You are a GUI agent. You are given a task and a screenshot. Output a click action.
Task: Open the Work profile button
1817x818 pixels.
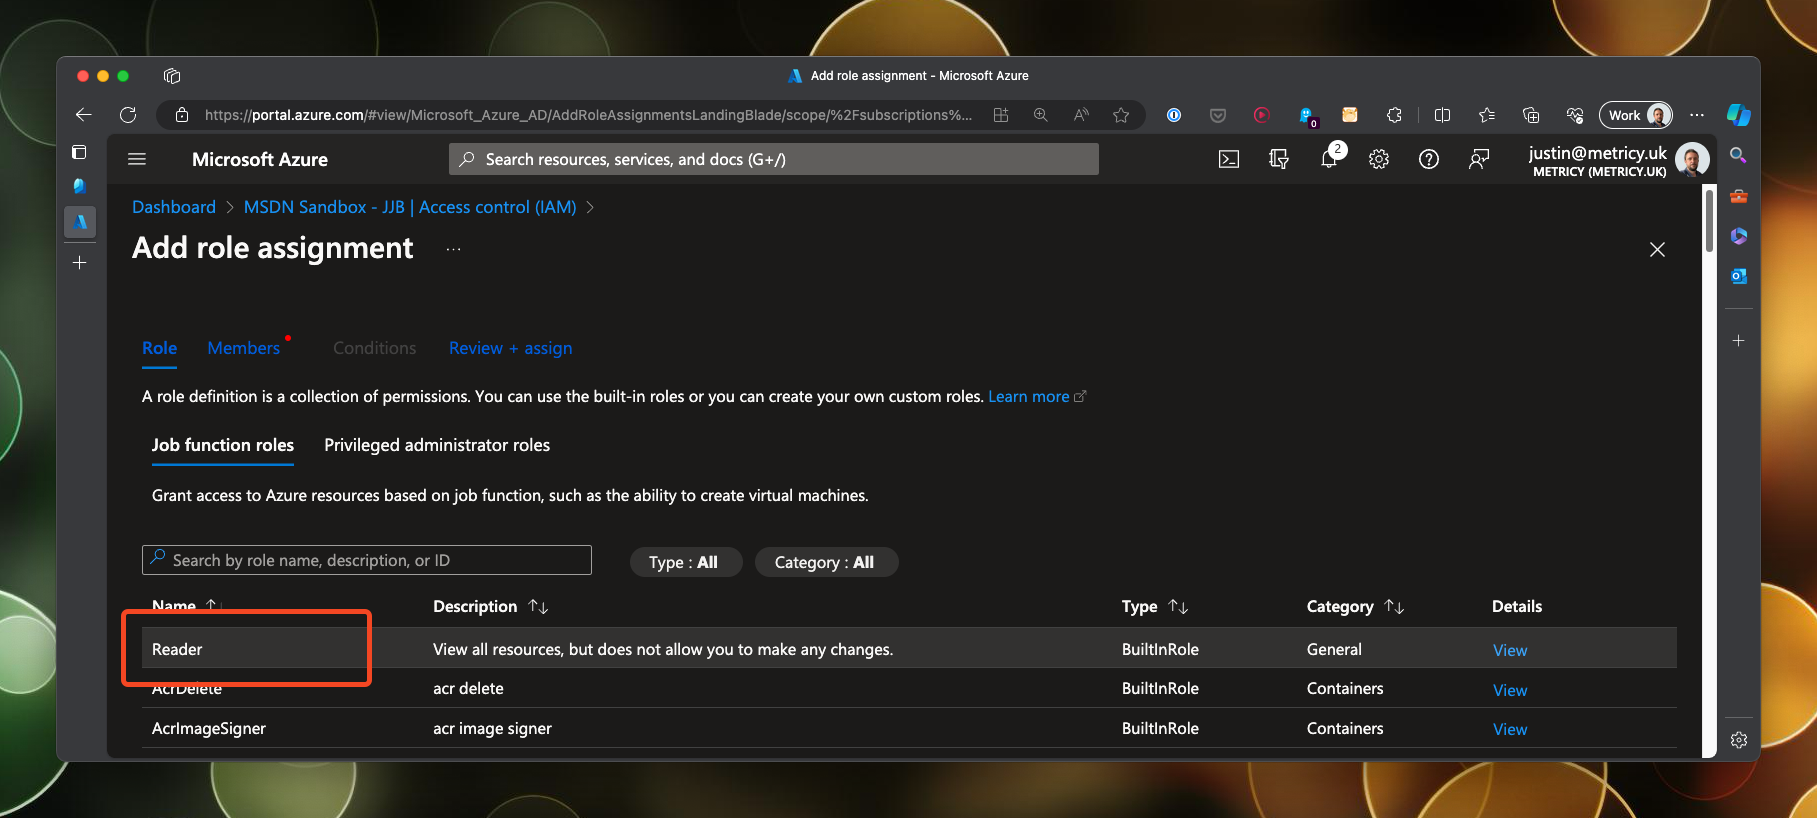[x=1636, y=115]
